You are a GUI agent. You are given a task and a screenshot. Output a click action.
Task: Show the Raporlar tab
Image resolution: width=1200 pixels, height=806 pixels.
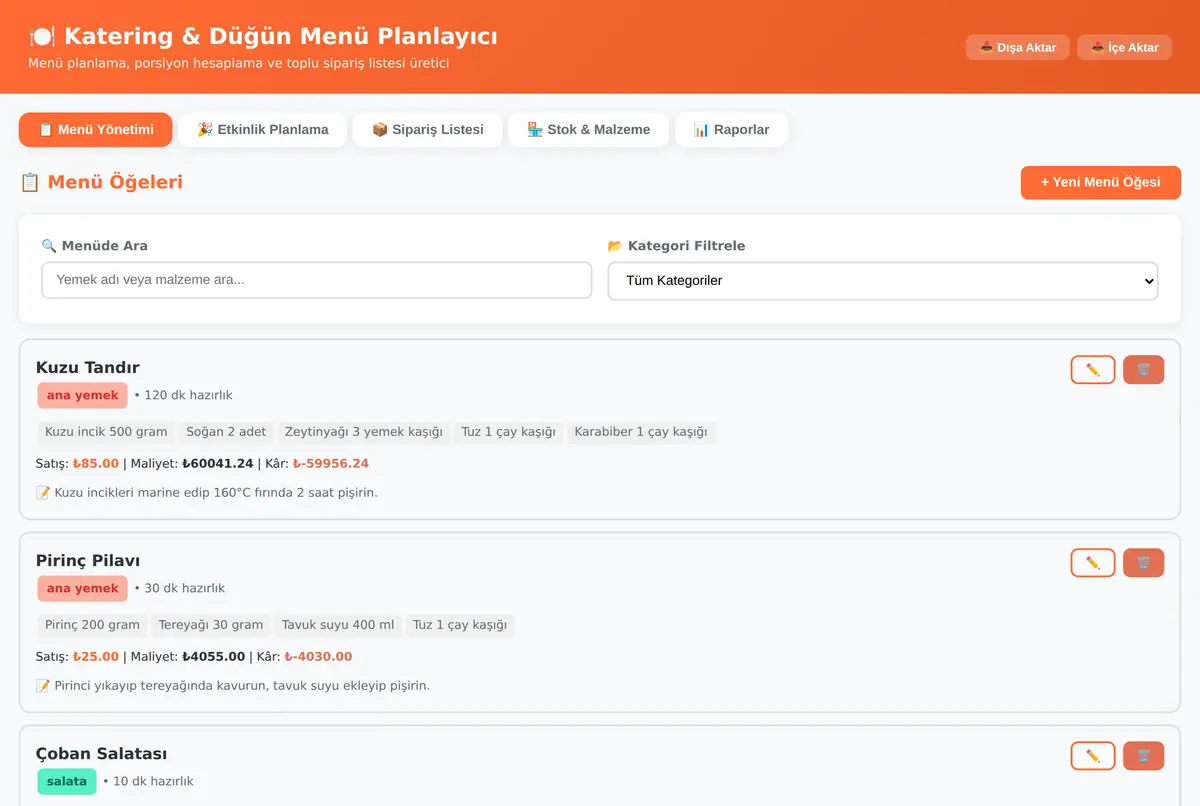[731, 130]
